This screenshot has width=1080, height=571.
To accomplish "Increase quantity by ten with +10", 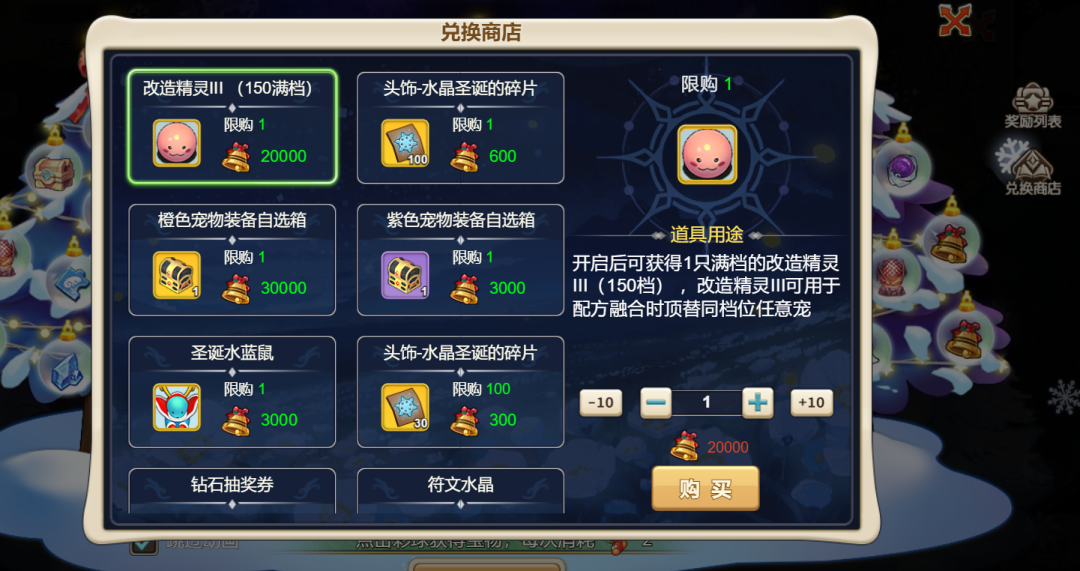I will coord(811,403).
